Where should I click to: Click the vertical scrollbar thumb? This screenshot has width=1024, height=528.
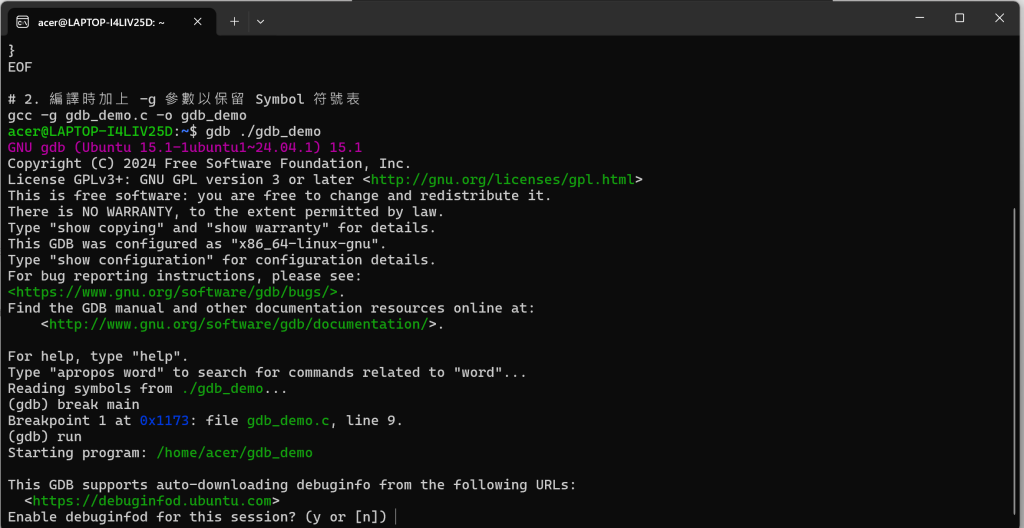(x=1014, y=364)
